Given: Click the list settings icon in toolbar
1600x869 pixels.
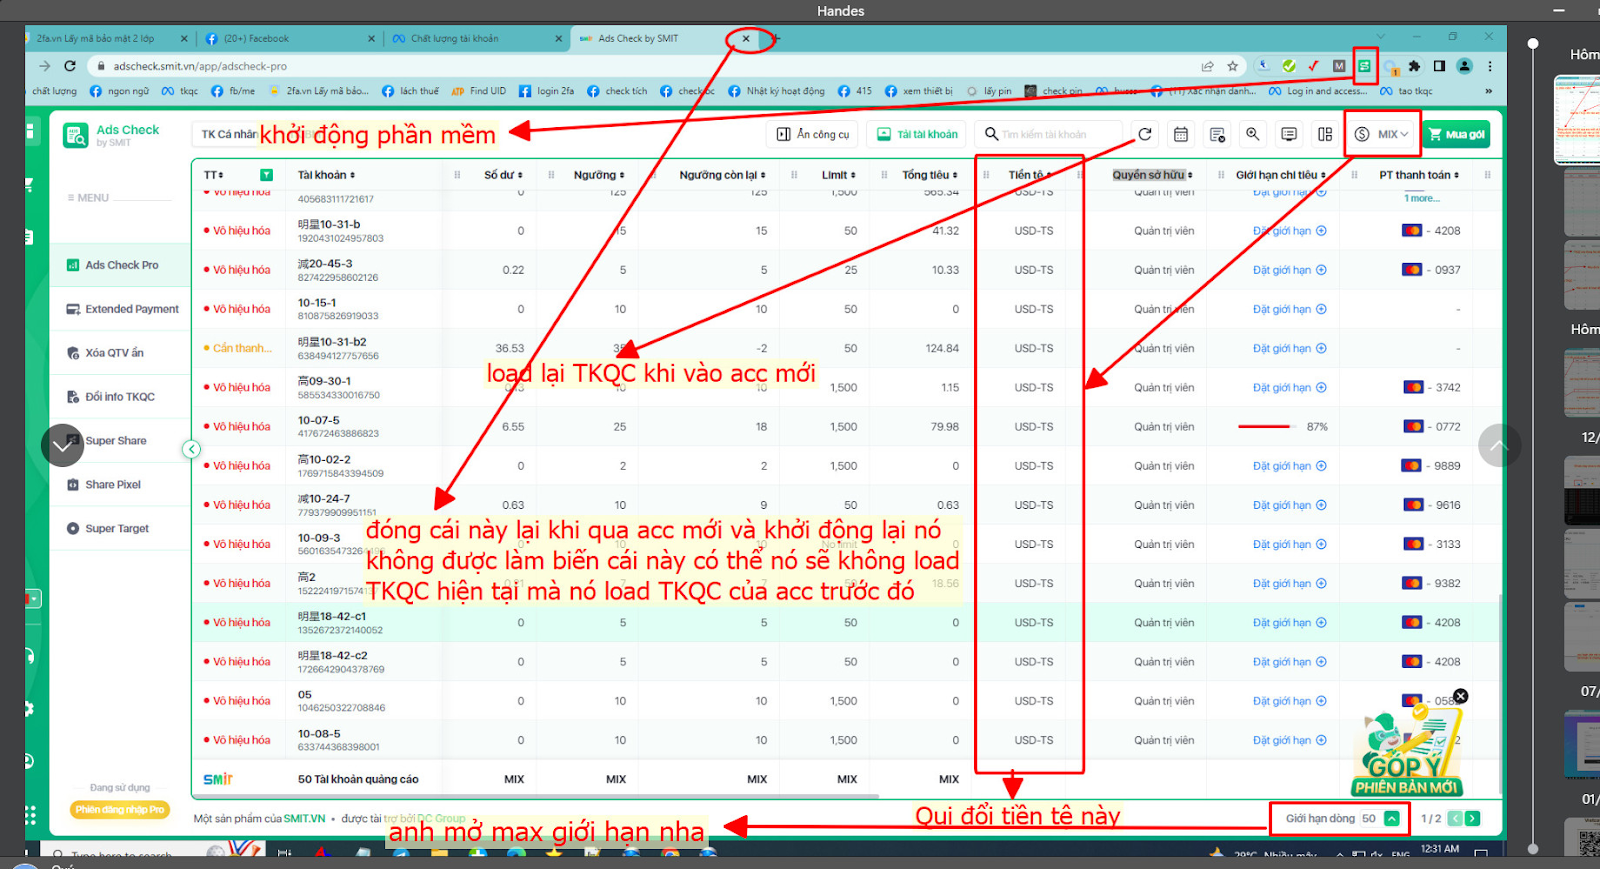Looking at the screenshot, I should pyautogui.click(x=1217, y=134).
